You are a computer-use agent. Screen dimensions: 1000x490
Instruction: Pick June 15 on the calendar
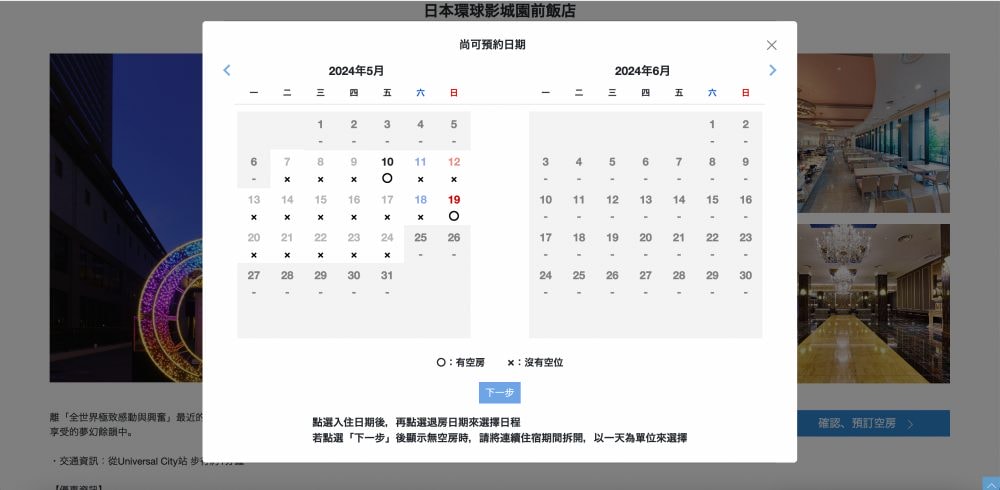pos(712,206)
